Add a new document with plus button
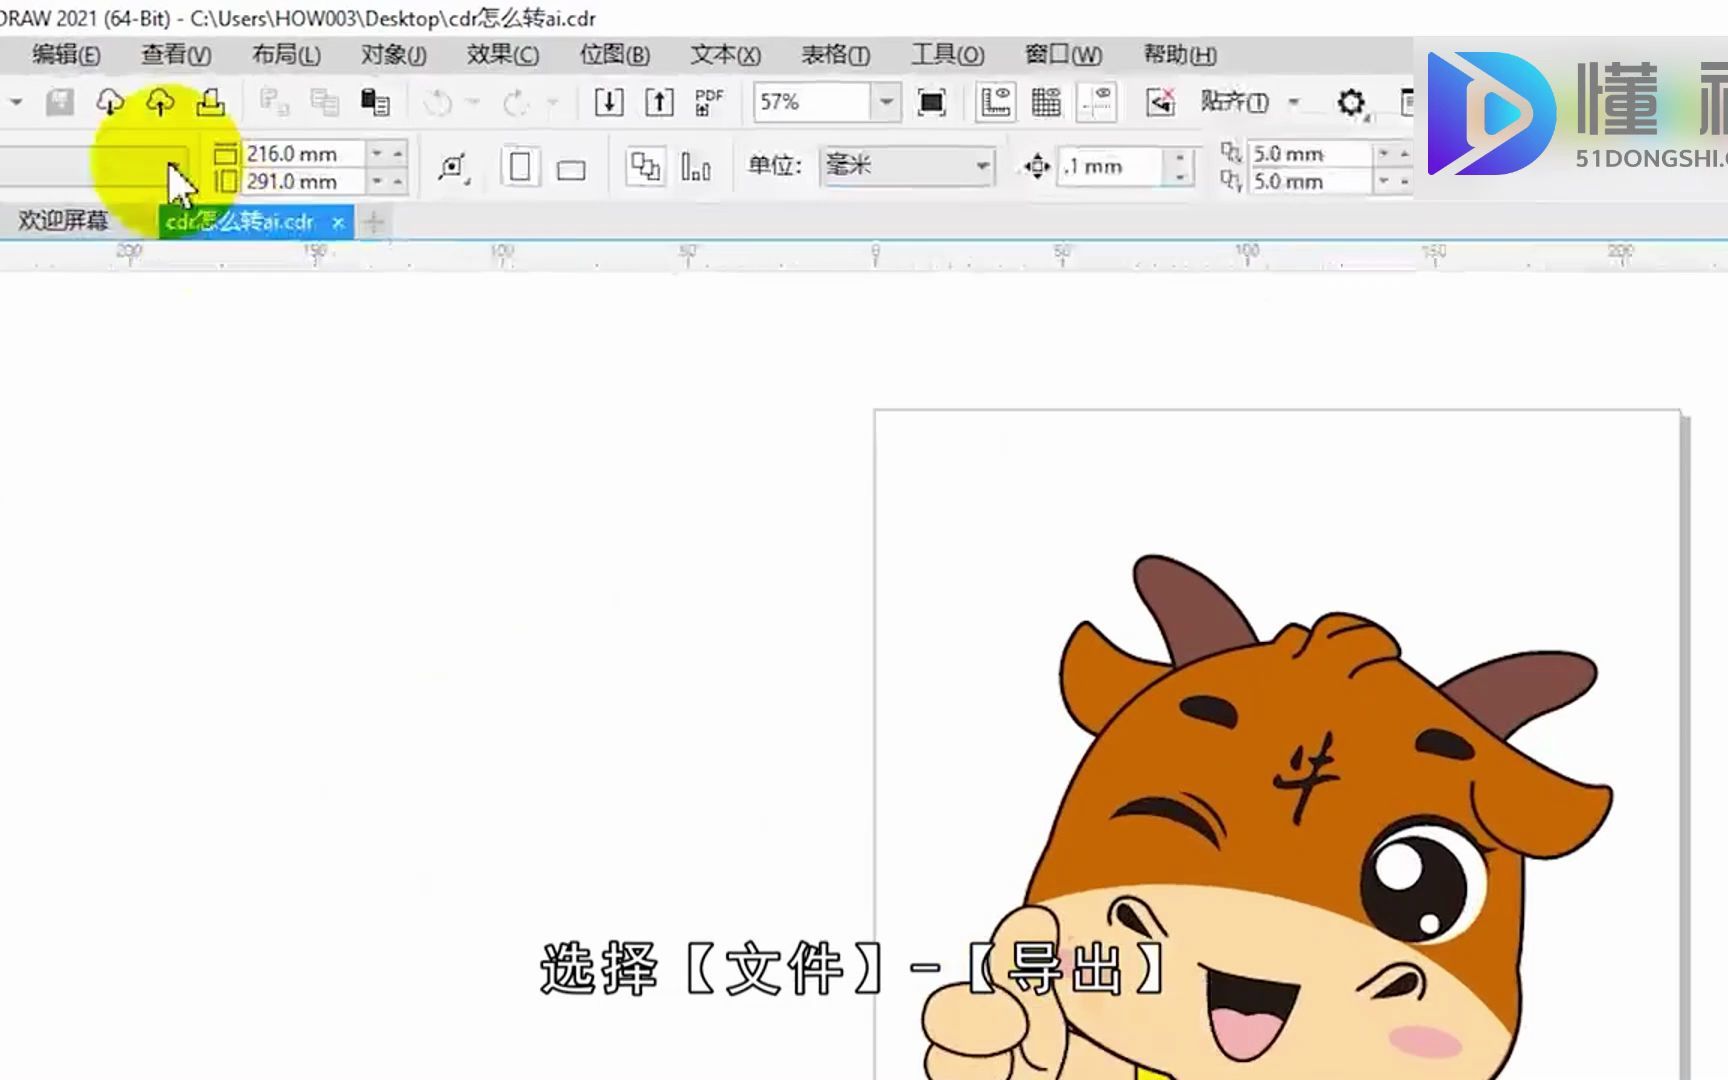The width and height of the screenshot is (1728, 1080). pyautogui.click(x=374, y=223)
